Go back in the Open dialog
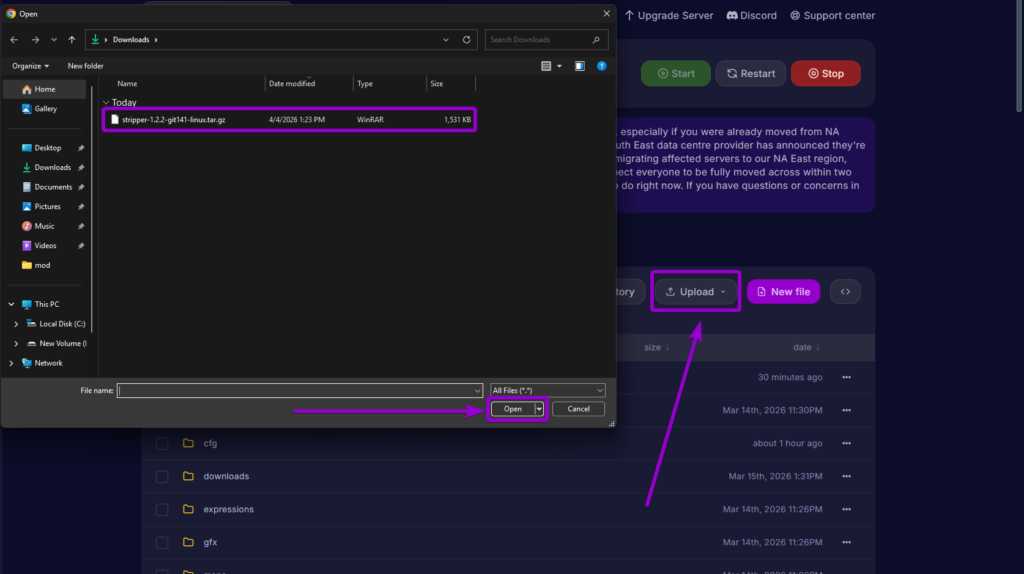The height and width of the screenshot is (574, 1024). (14, 40)
